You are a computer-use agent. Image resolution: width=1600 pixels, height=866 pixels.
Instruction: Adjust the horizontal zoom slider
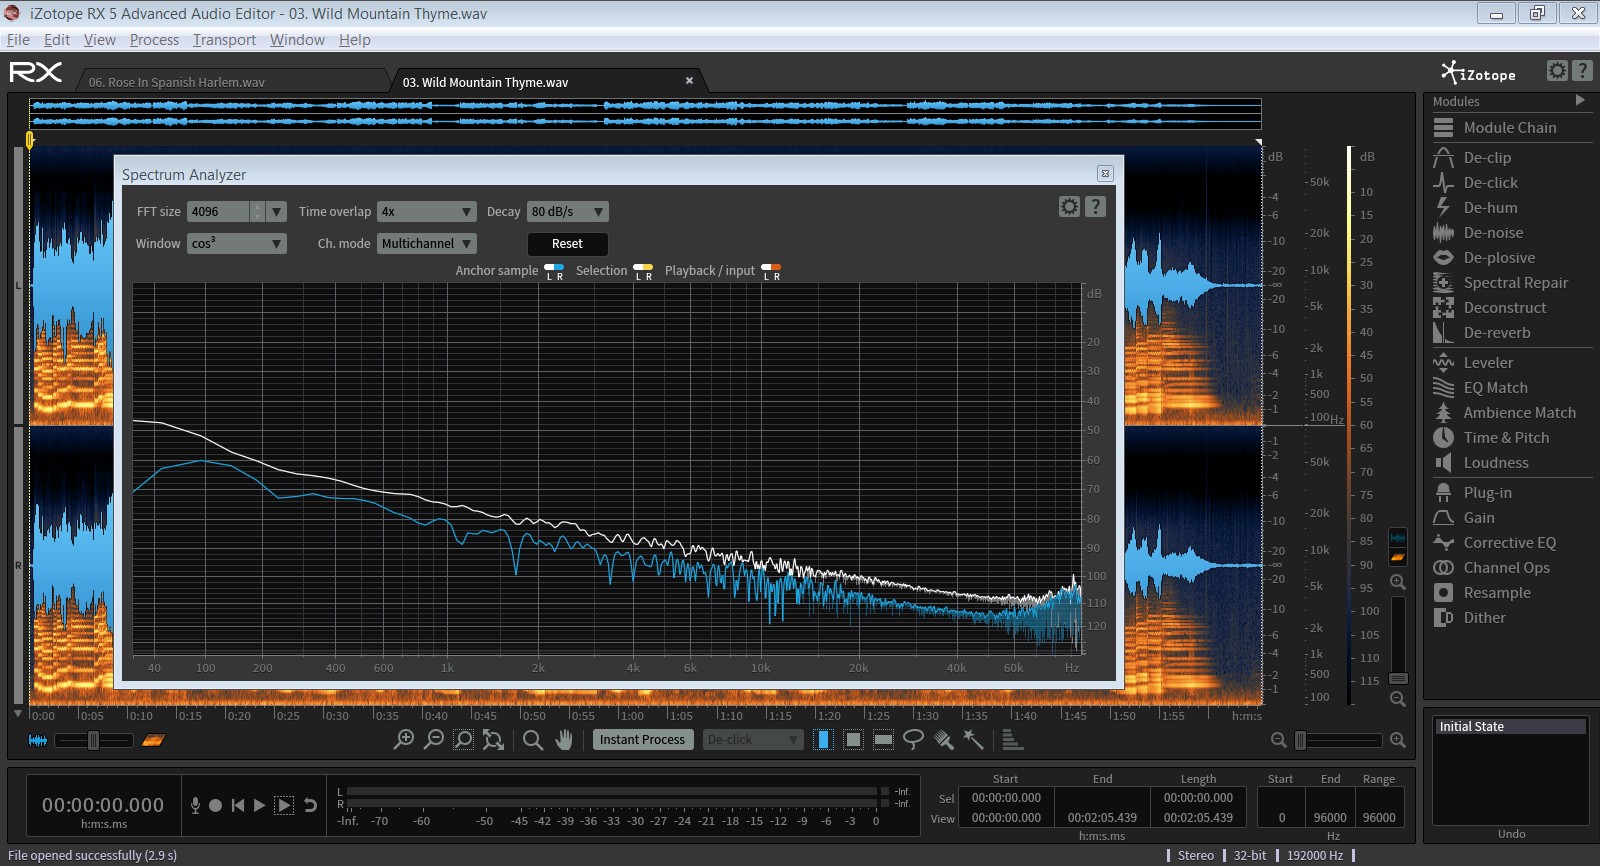[1339, 740]
